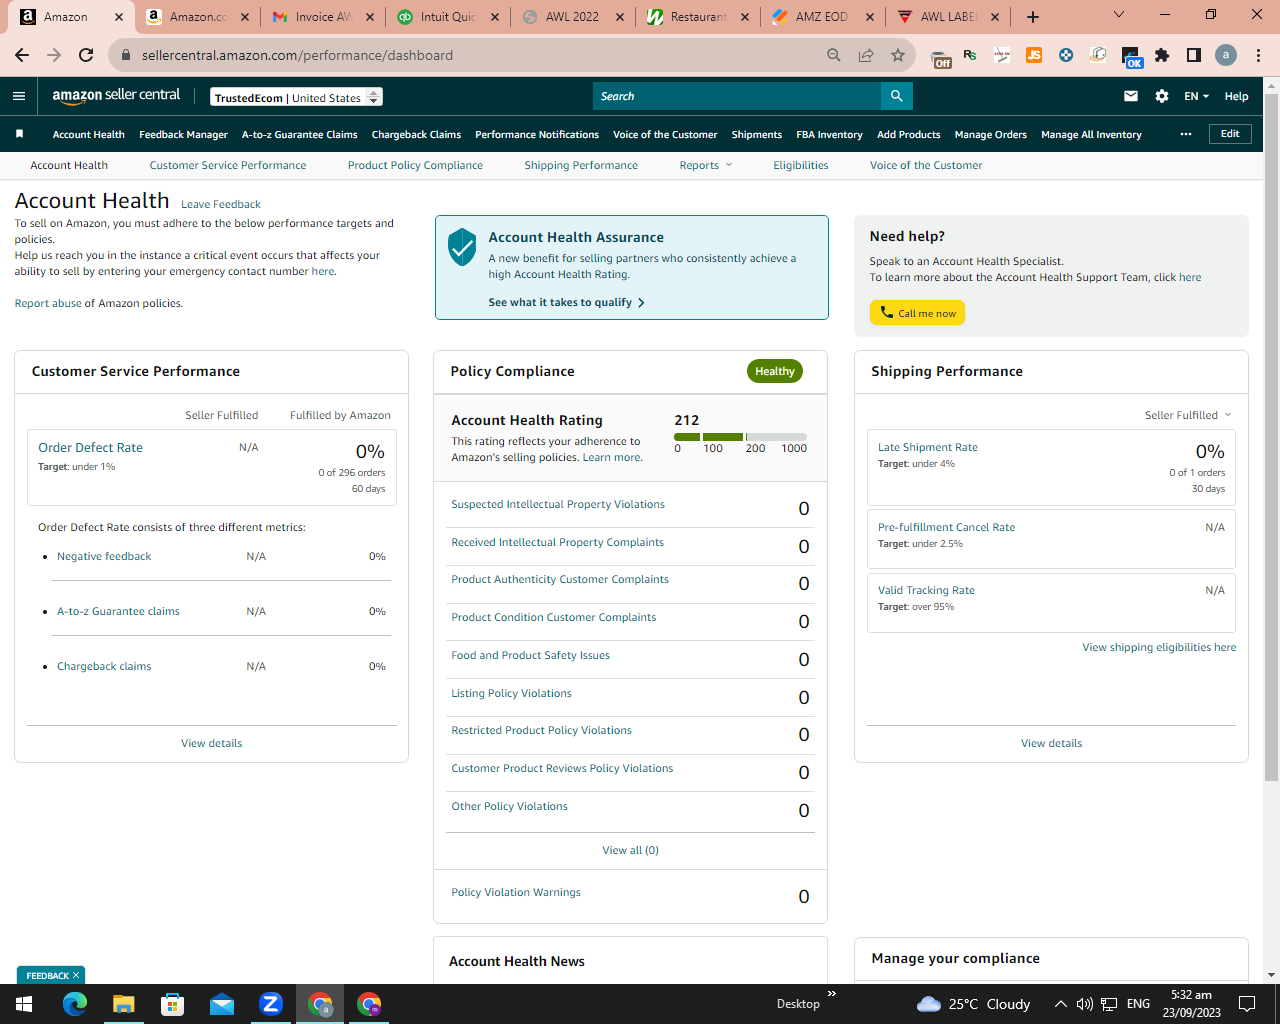Open Performance Notifications in the navigation bar
The height and width of the screenshot is (1024, 1280).
click(x=537, y=134)
